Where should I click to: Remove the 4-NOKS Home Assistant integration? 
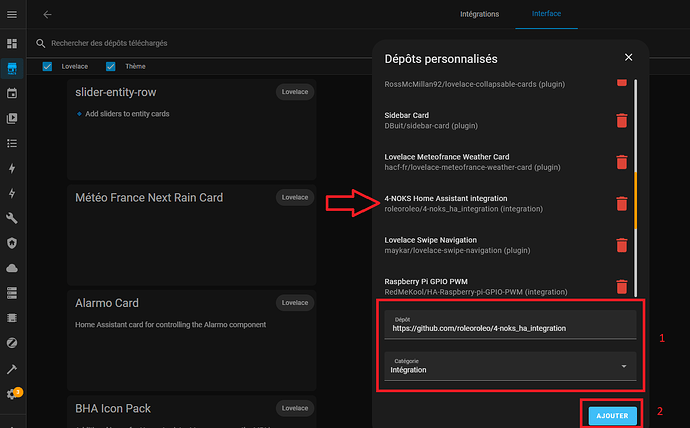(621, 204)
